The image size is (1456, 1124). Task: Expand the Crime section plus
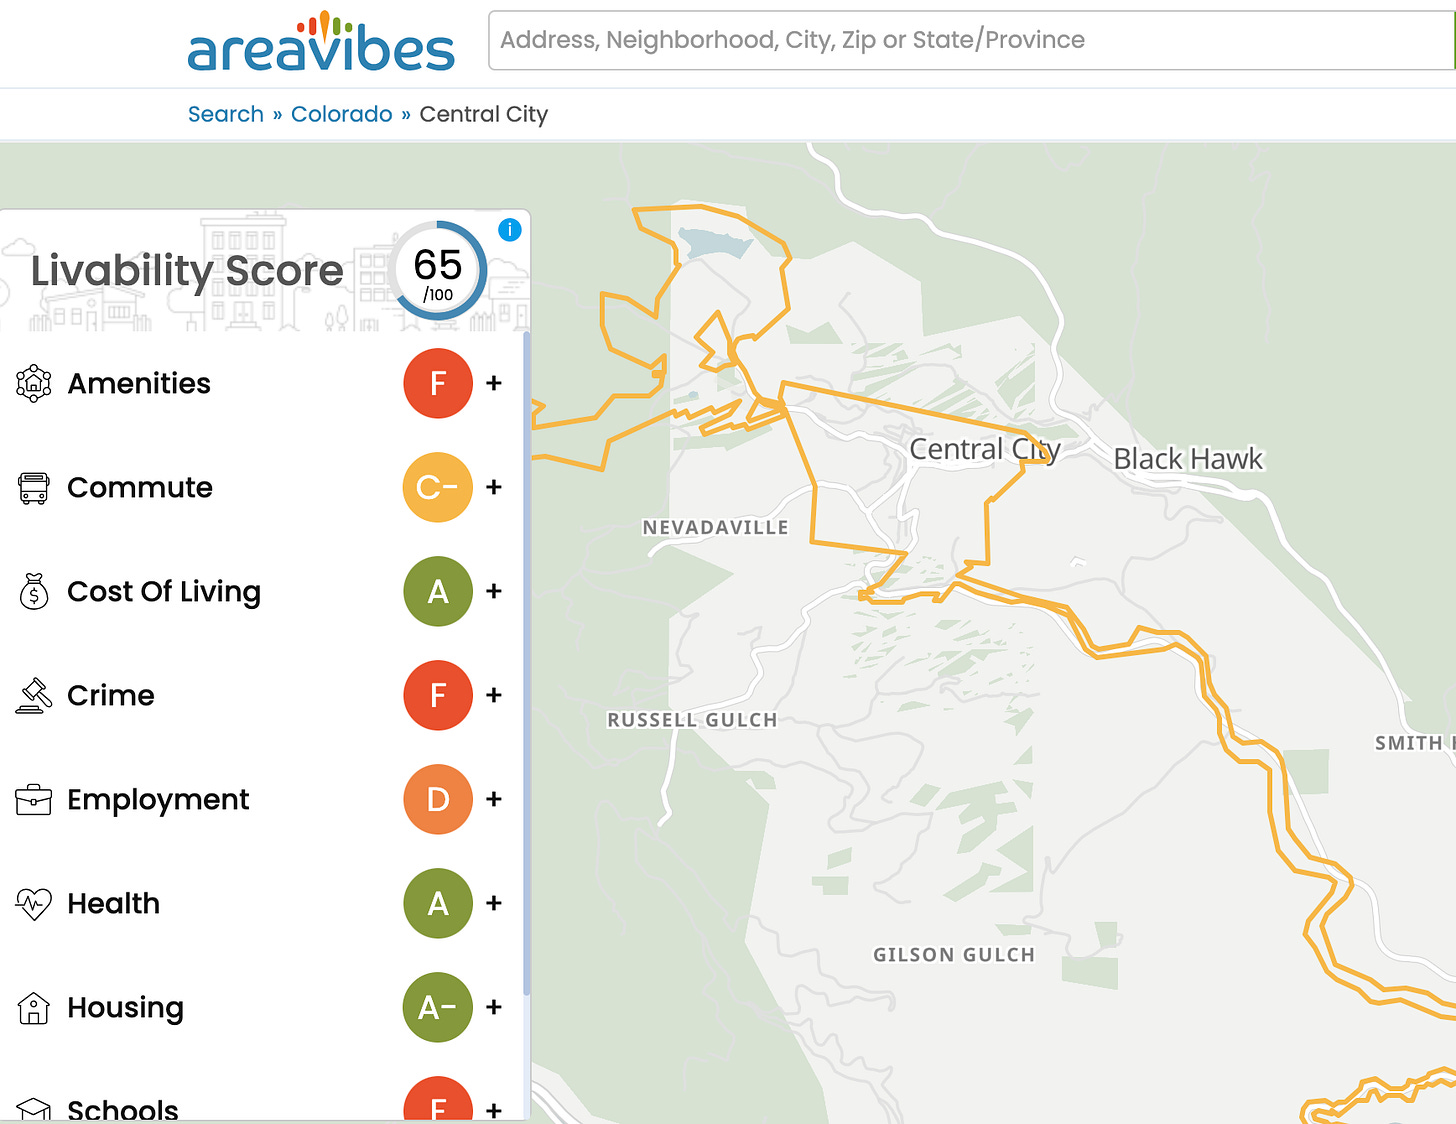[494, 695]
